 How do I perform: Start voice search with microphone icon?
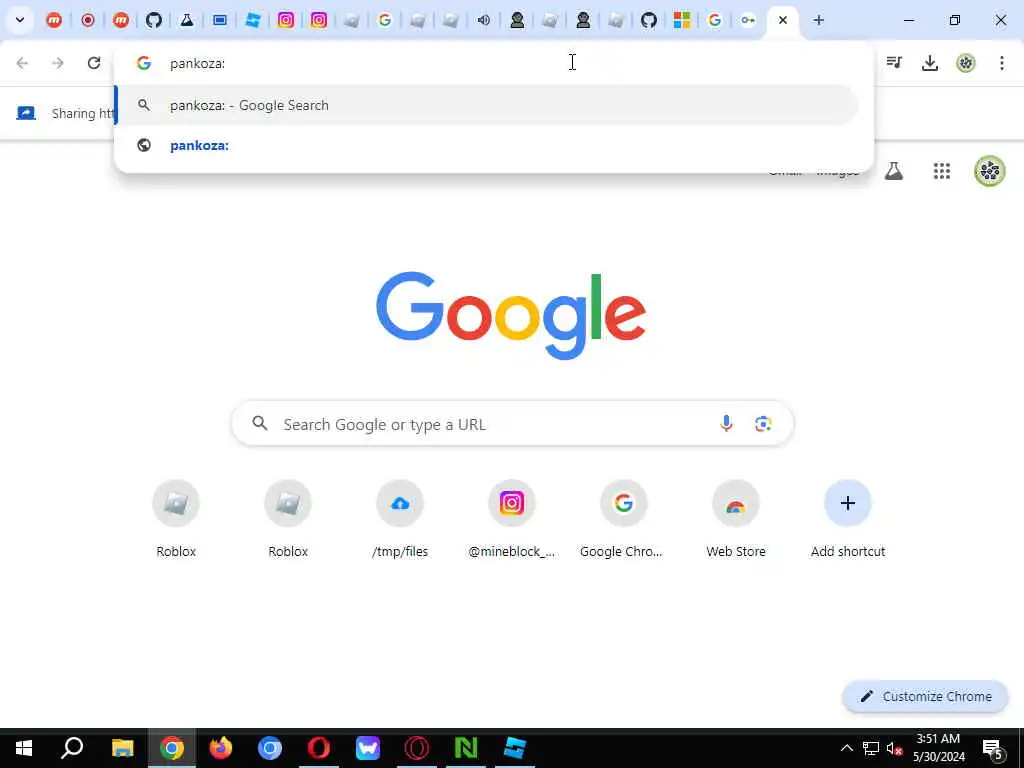pos(726,424)
